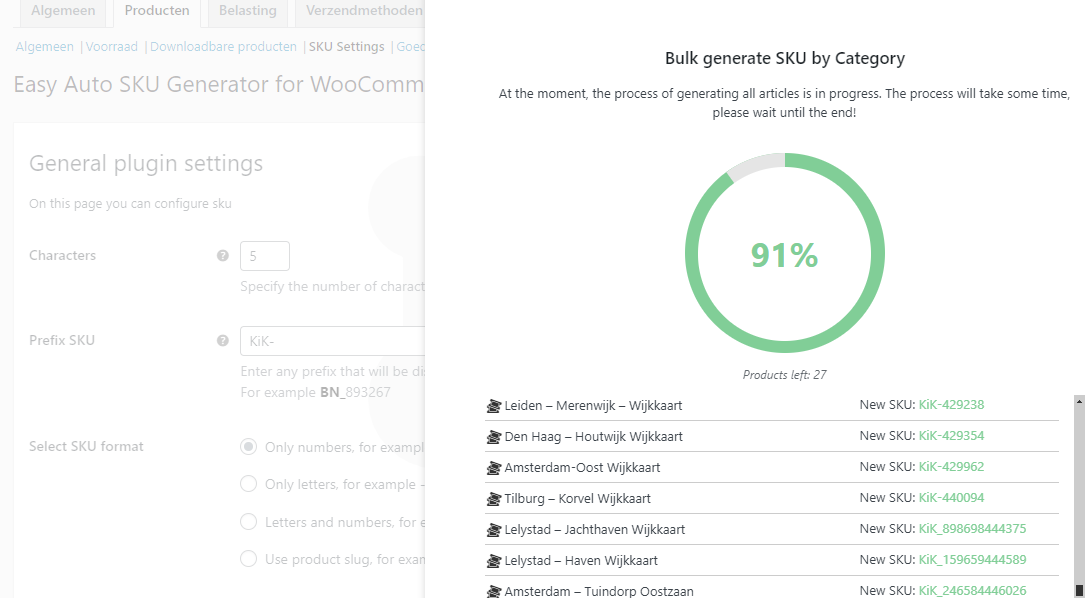Click the Characters number input field
1090x598 pixels.
[x=265, y=256]
